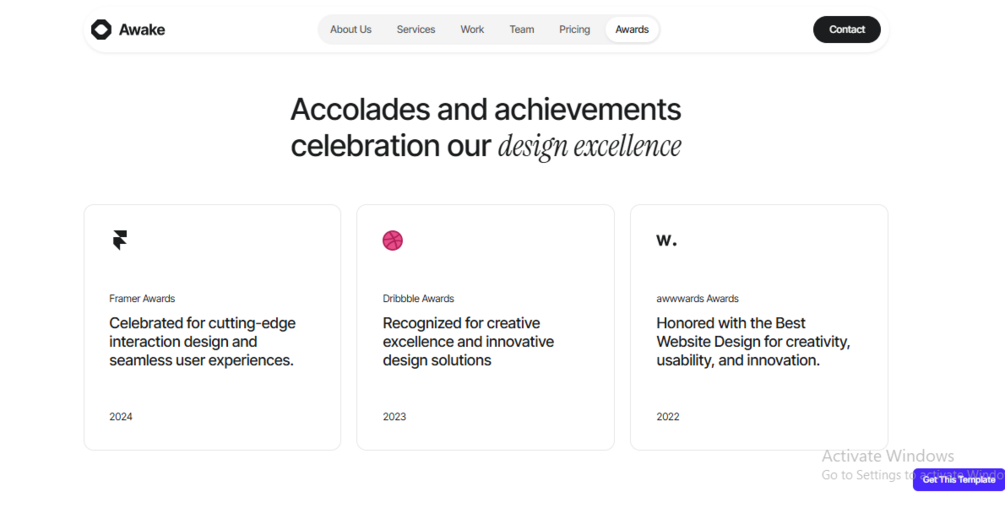Go to the Services nav item
Screen dimensions: 1005x508
click(416, 30)
